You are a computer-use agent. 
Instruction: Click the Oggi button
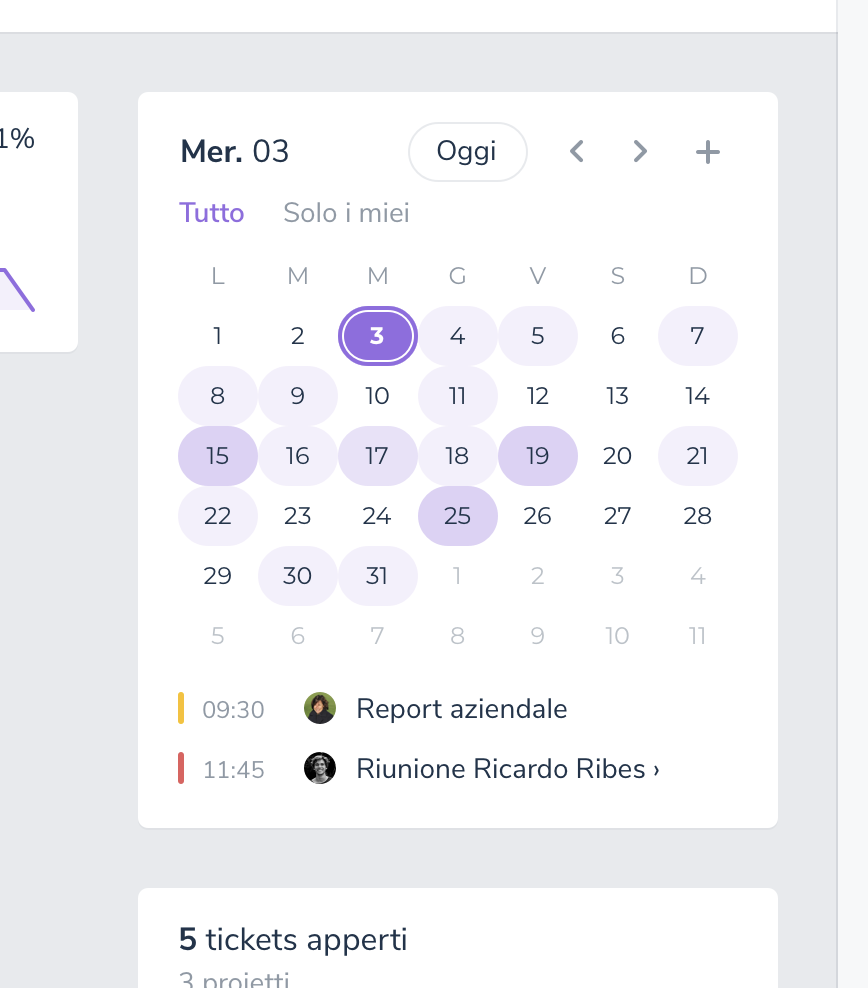point(467,152)
